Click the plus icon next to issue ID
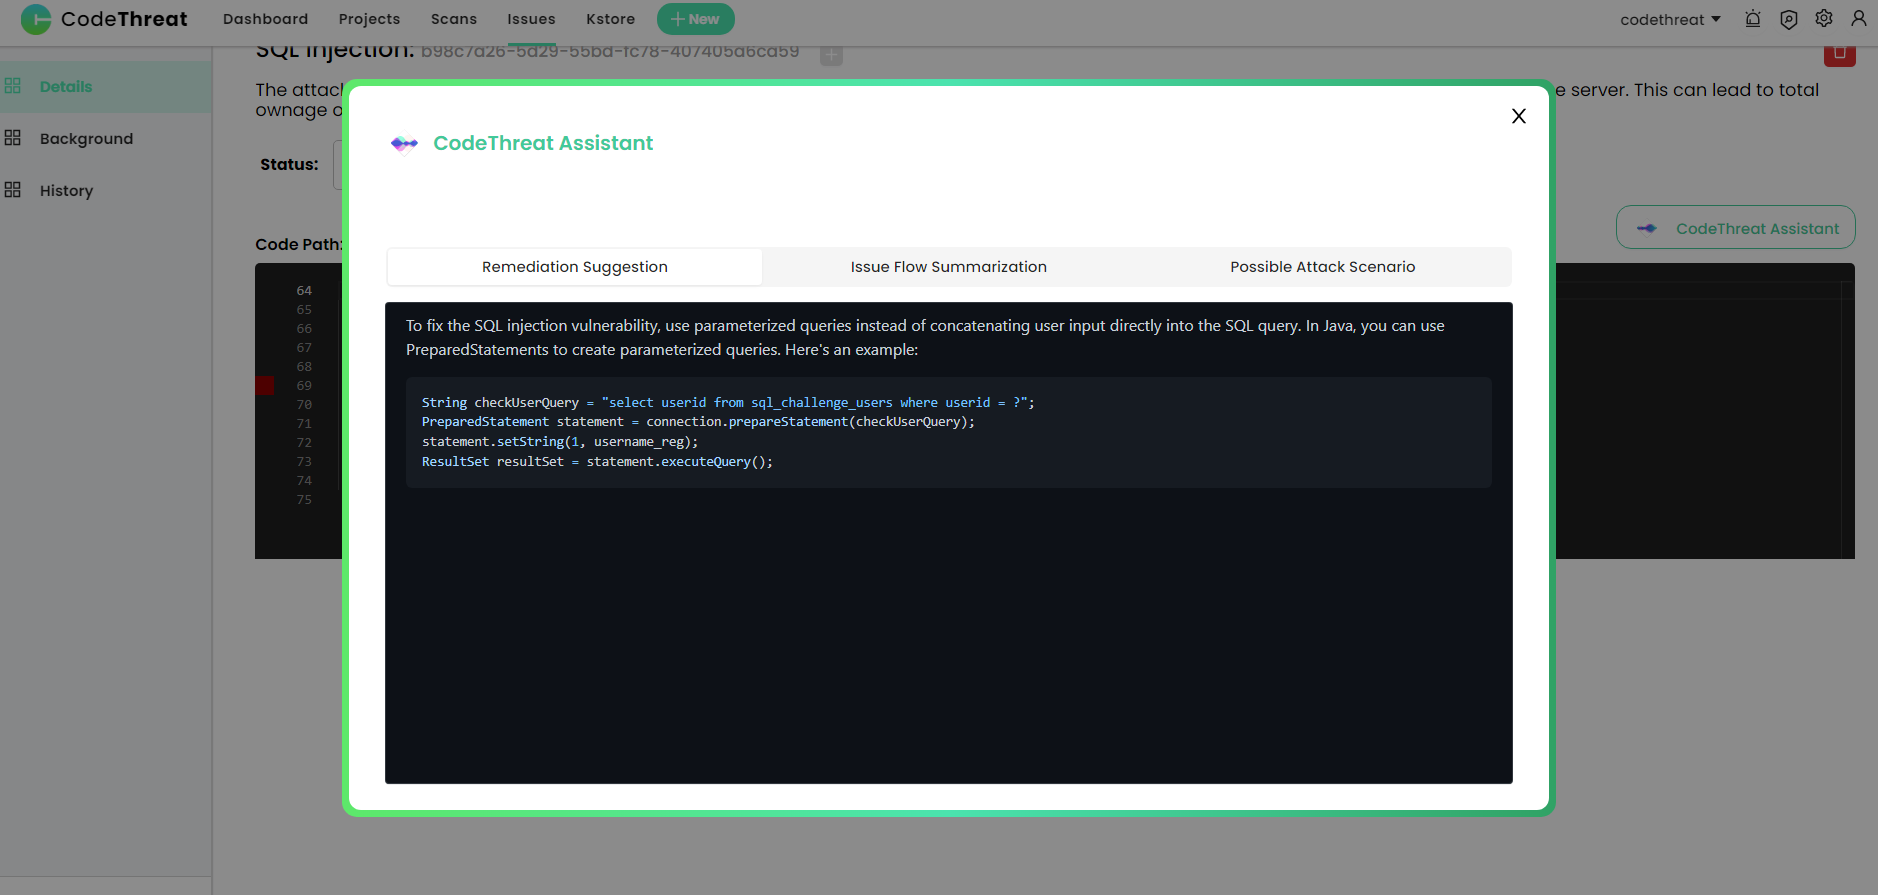Viewport: 1878px width, 895px height. (831, 55)
